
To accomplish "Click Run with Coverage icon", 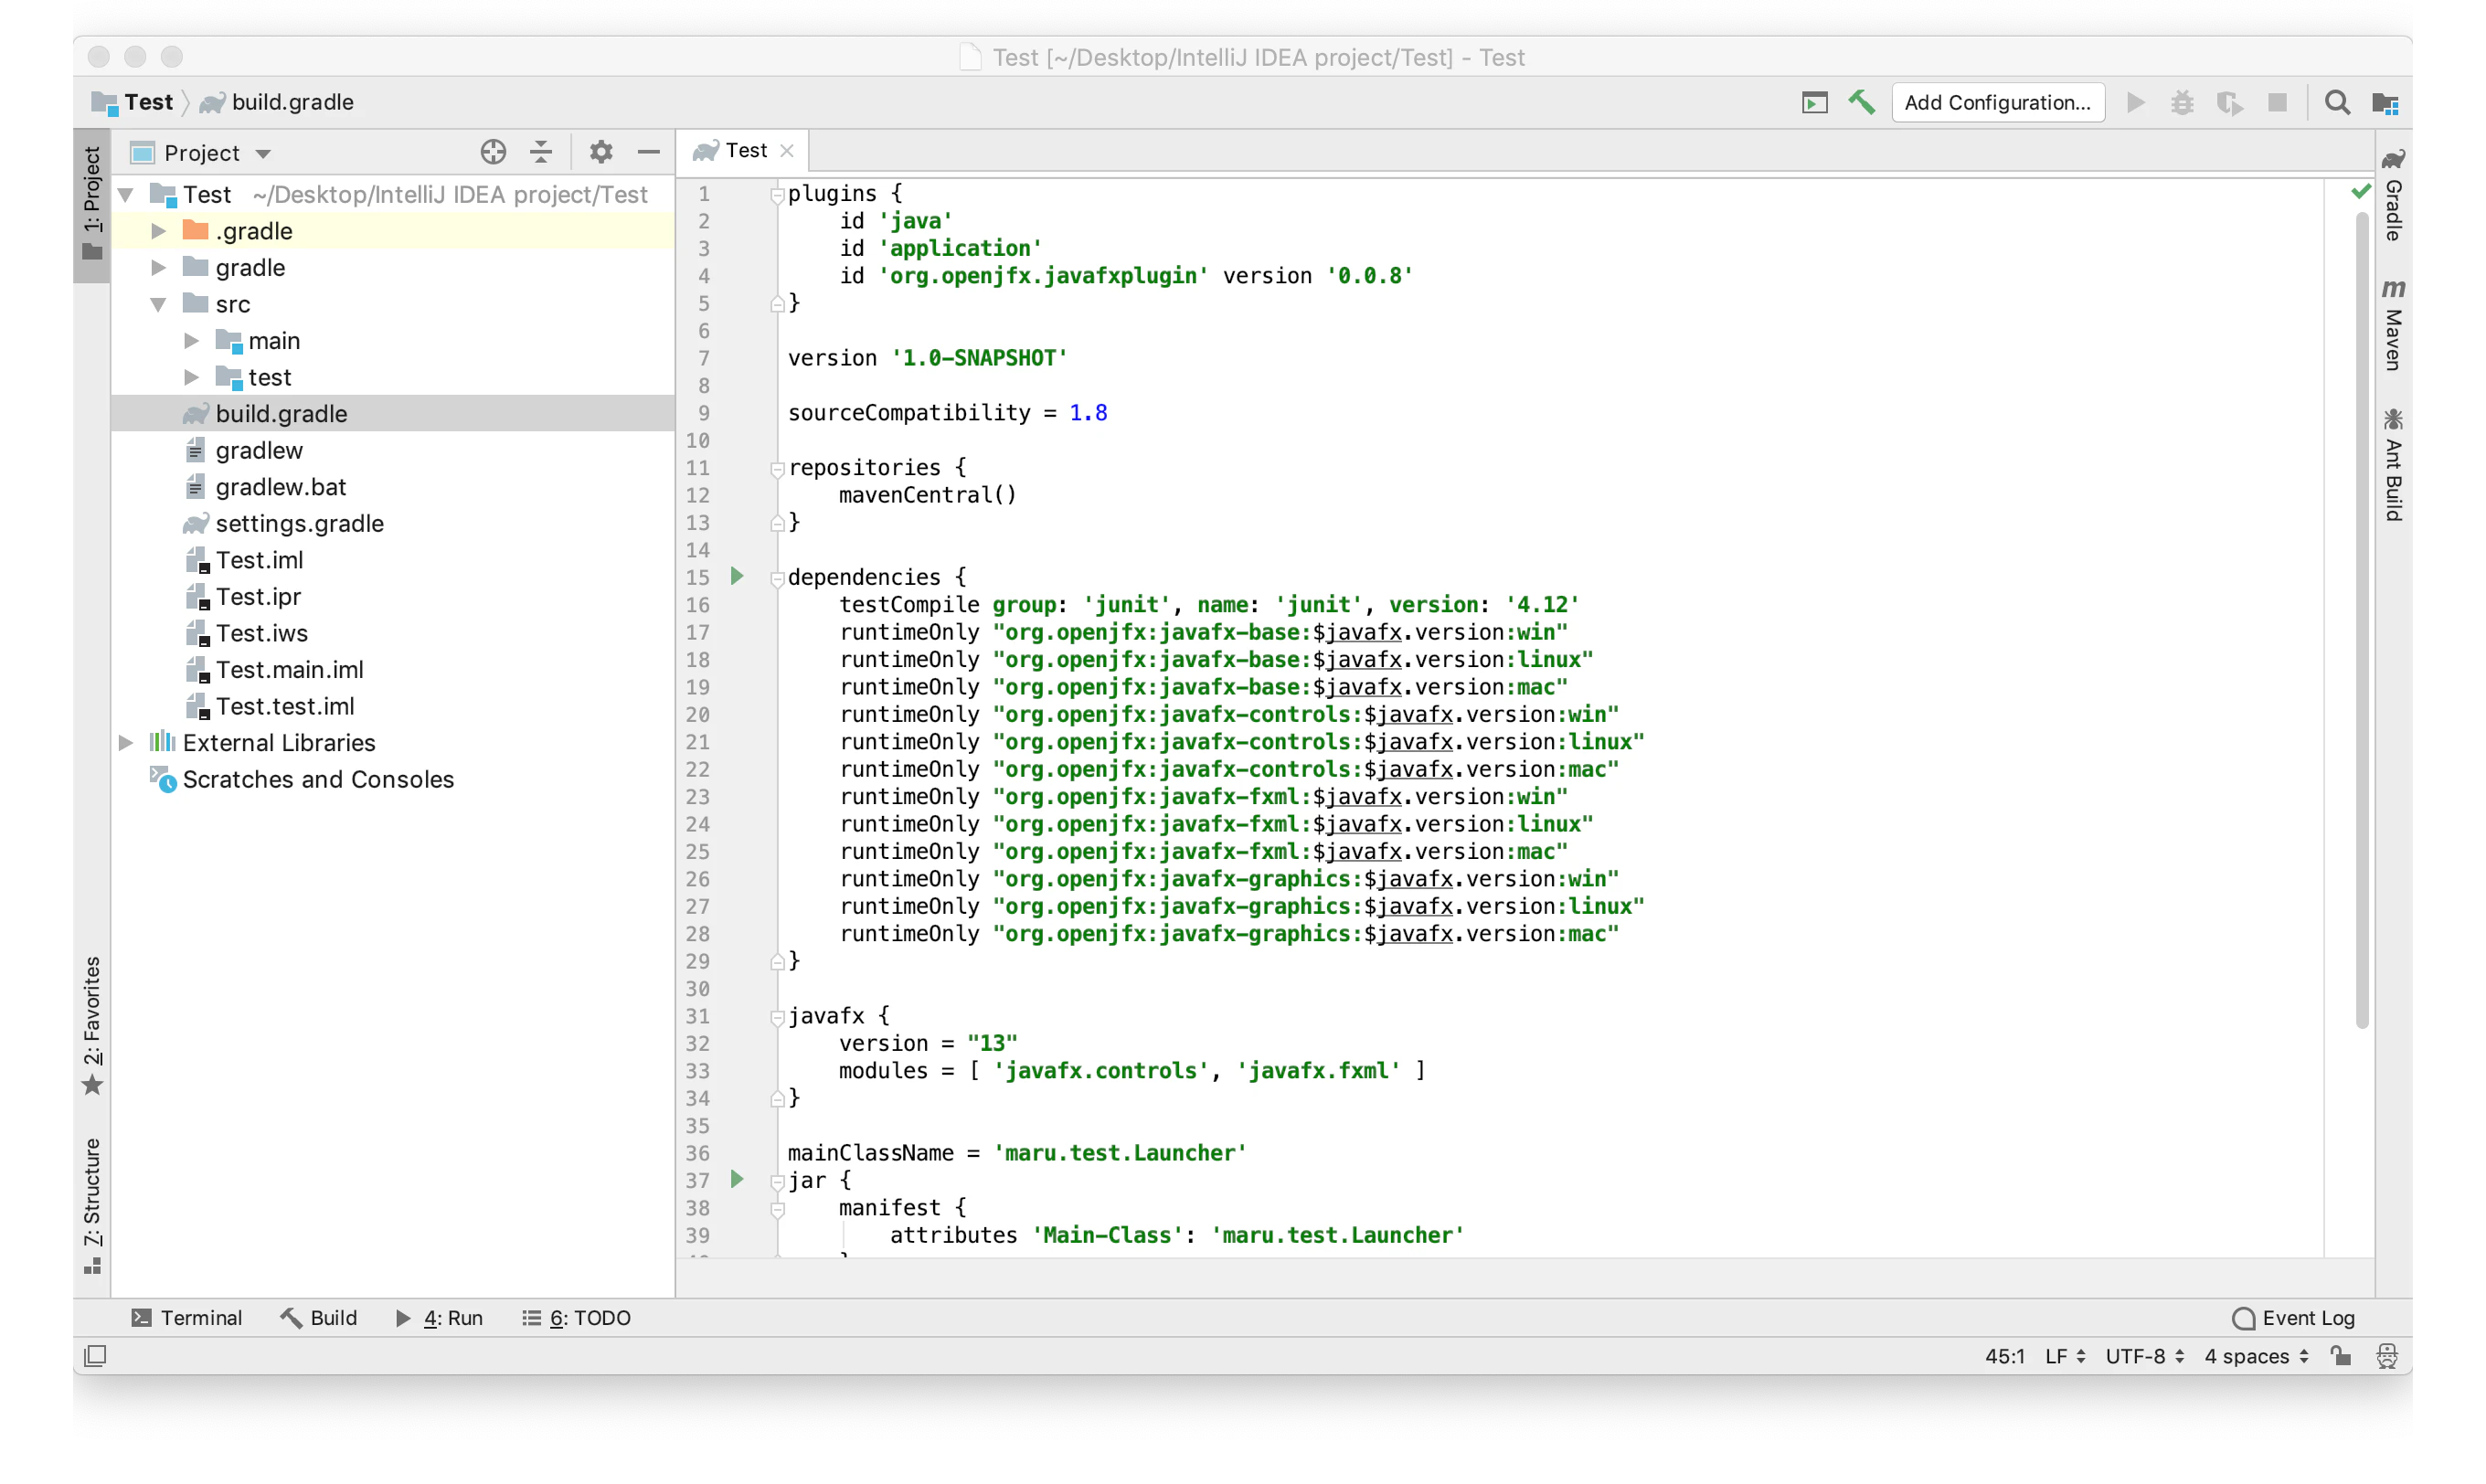I will (2229, 102).
